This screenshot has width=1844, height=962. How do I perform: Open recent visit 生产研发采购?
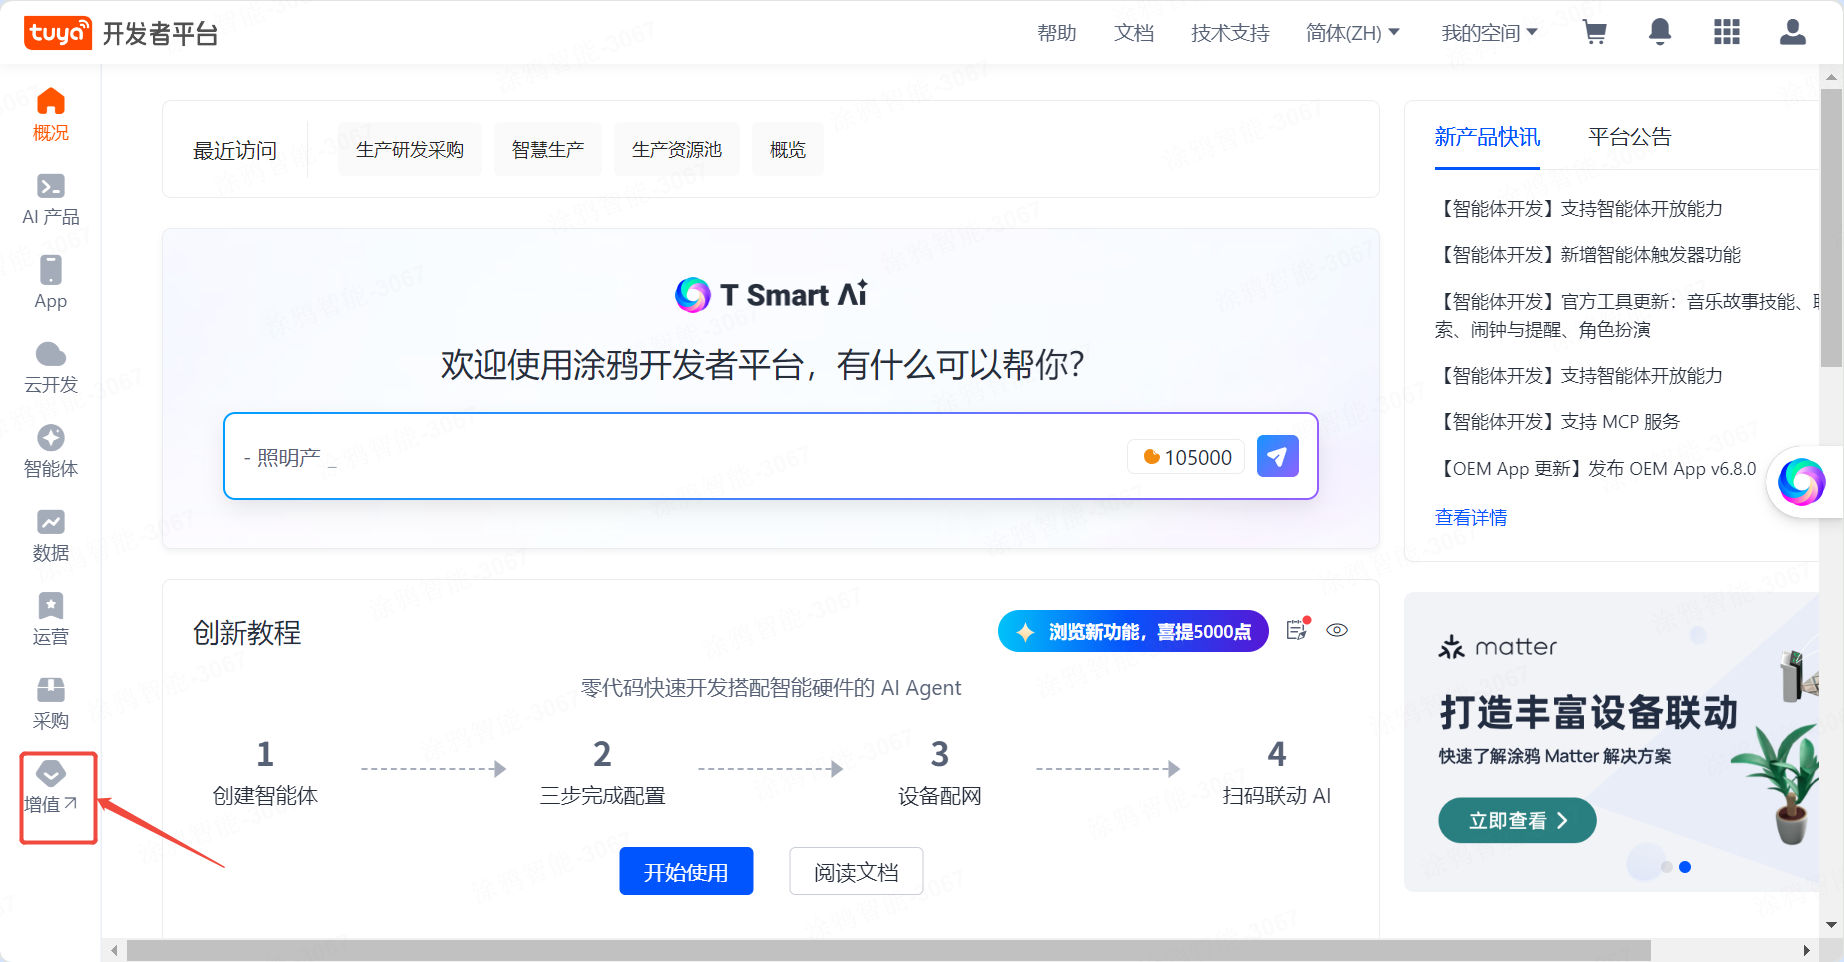coord(410,149)
